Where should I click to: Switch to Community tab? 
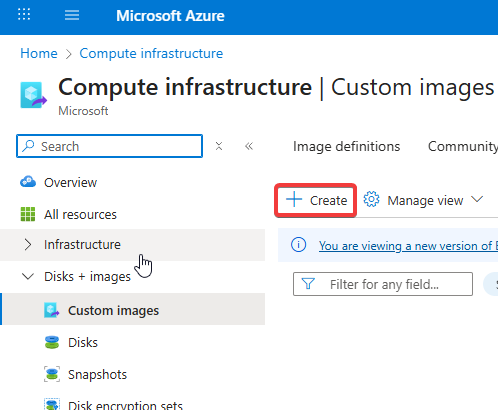463,146
